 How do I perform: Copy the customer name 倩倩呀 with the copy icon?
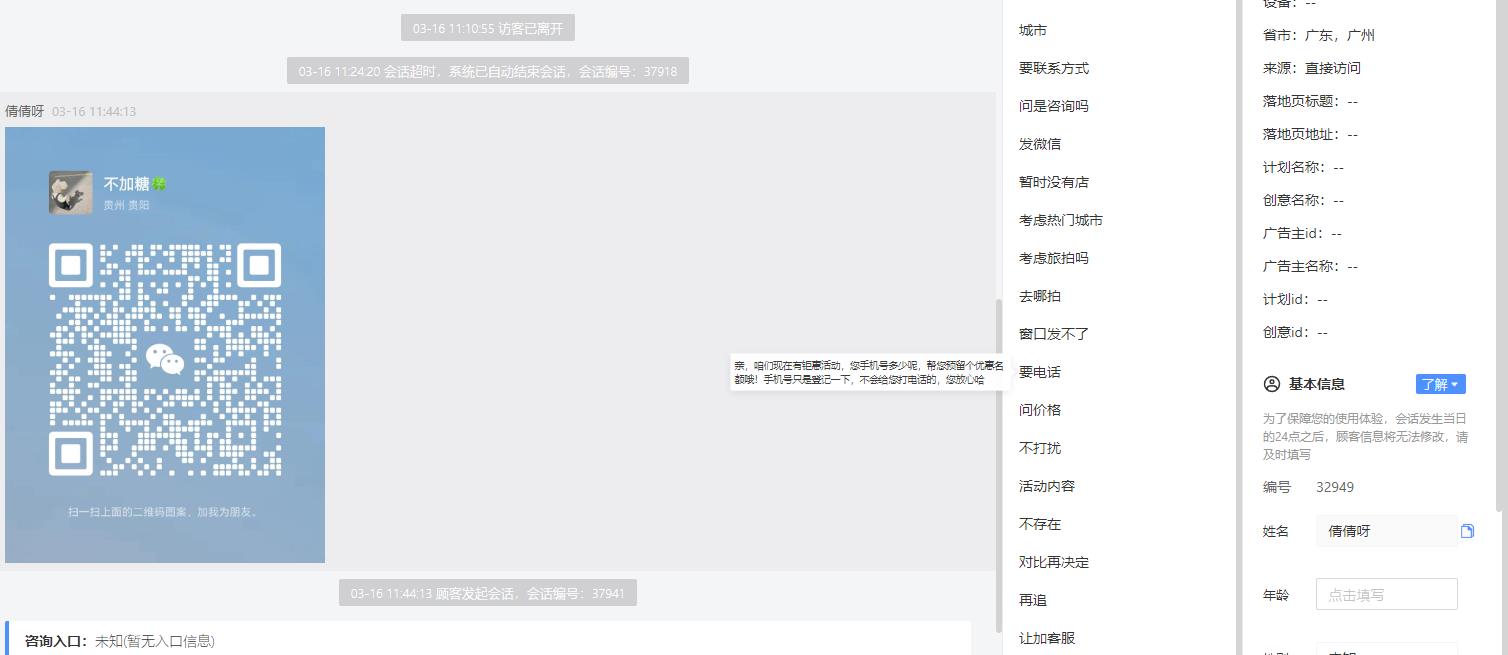pyautogui.click(x=1467, y=531)
